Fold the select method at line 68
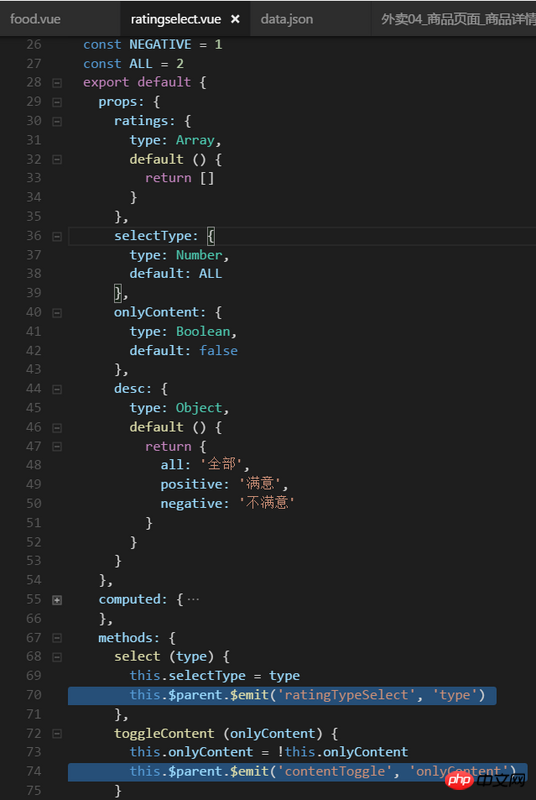This screenshot has height=800, width=536. point(57,657)
